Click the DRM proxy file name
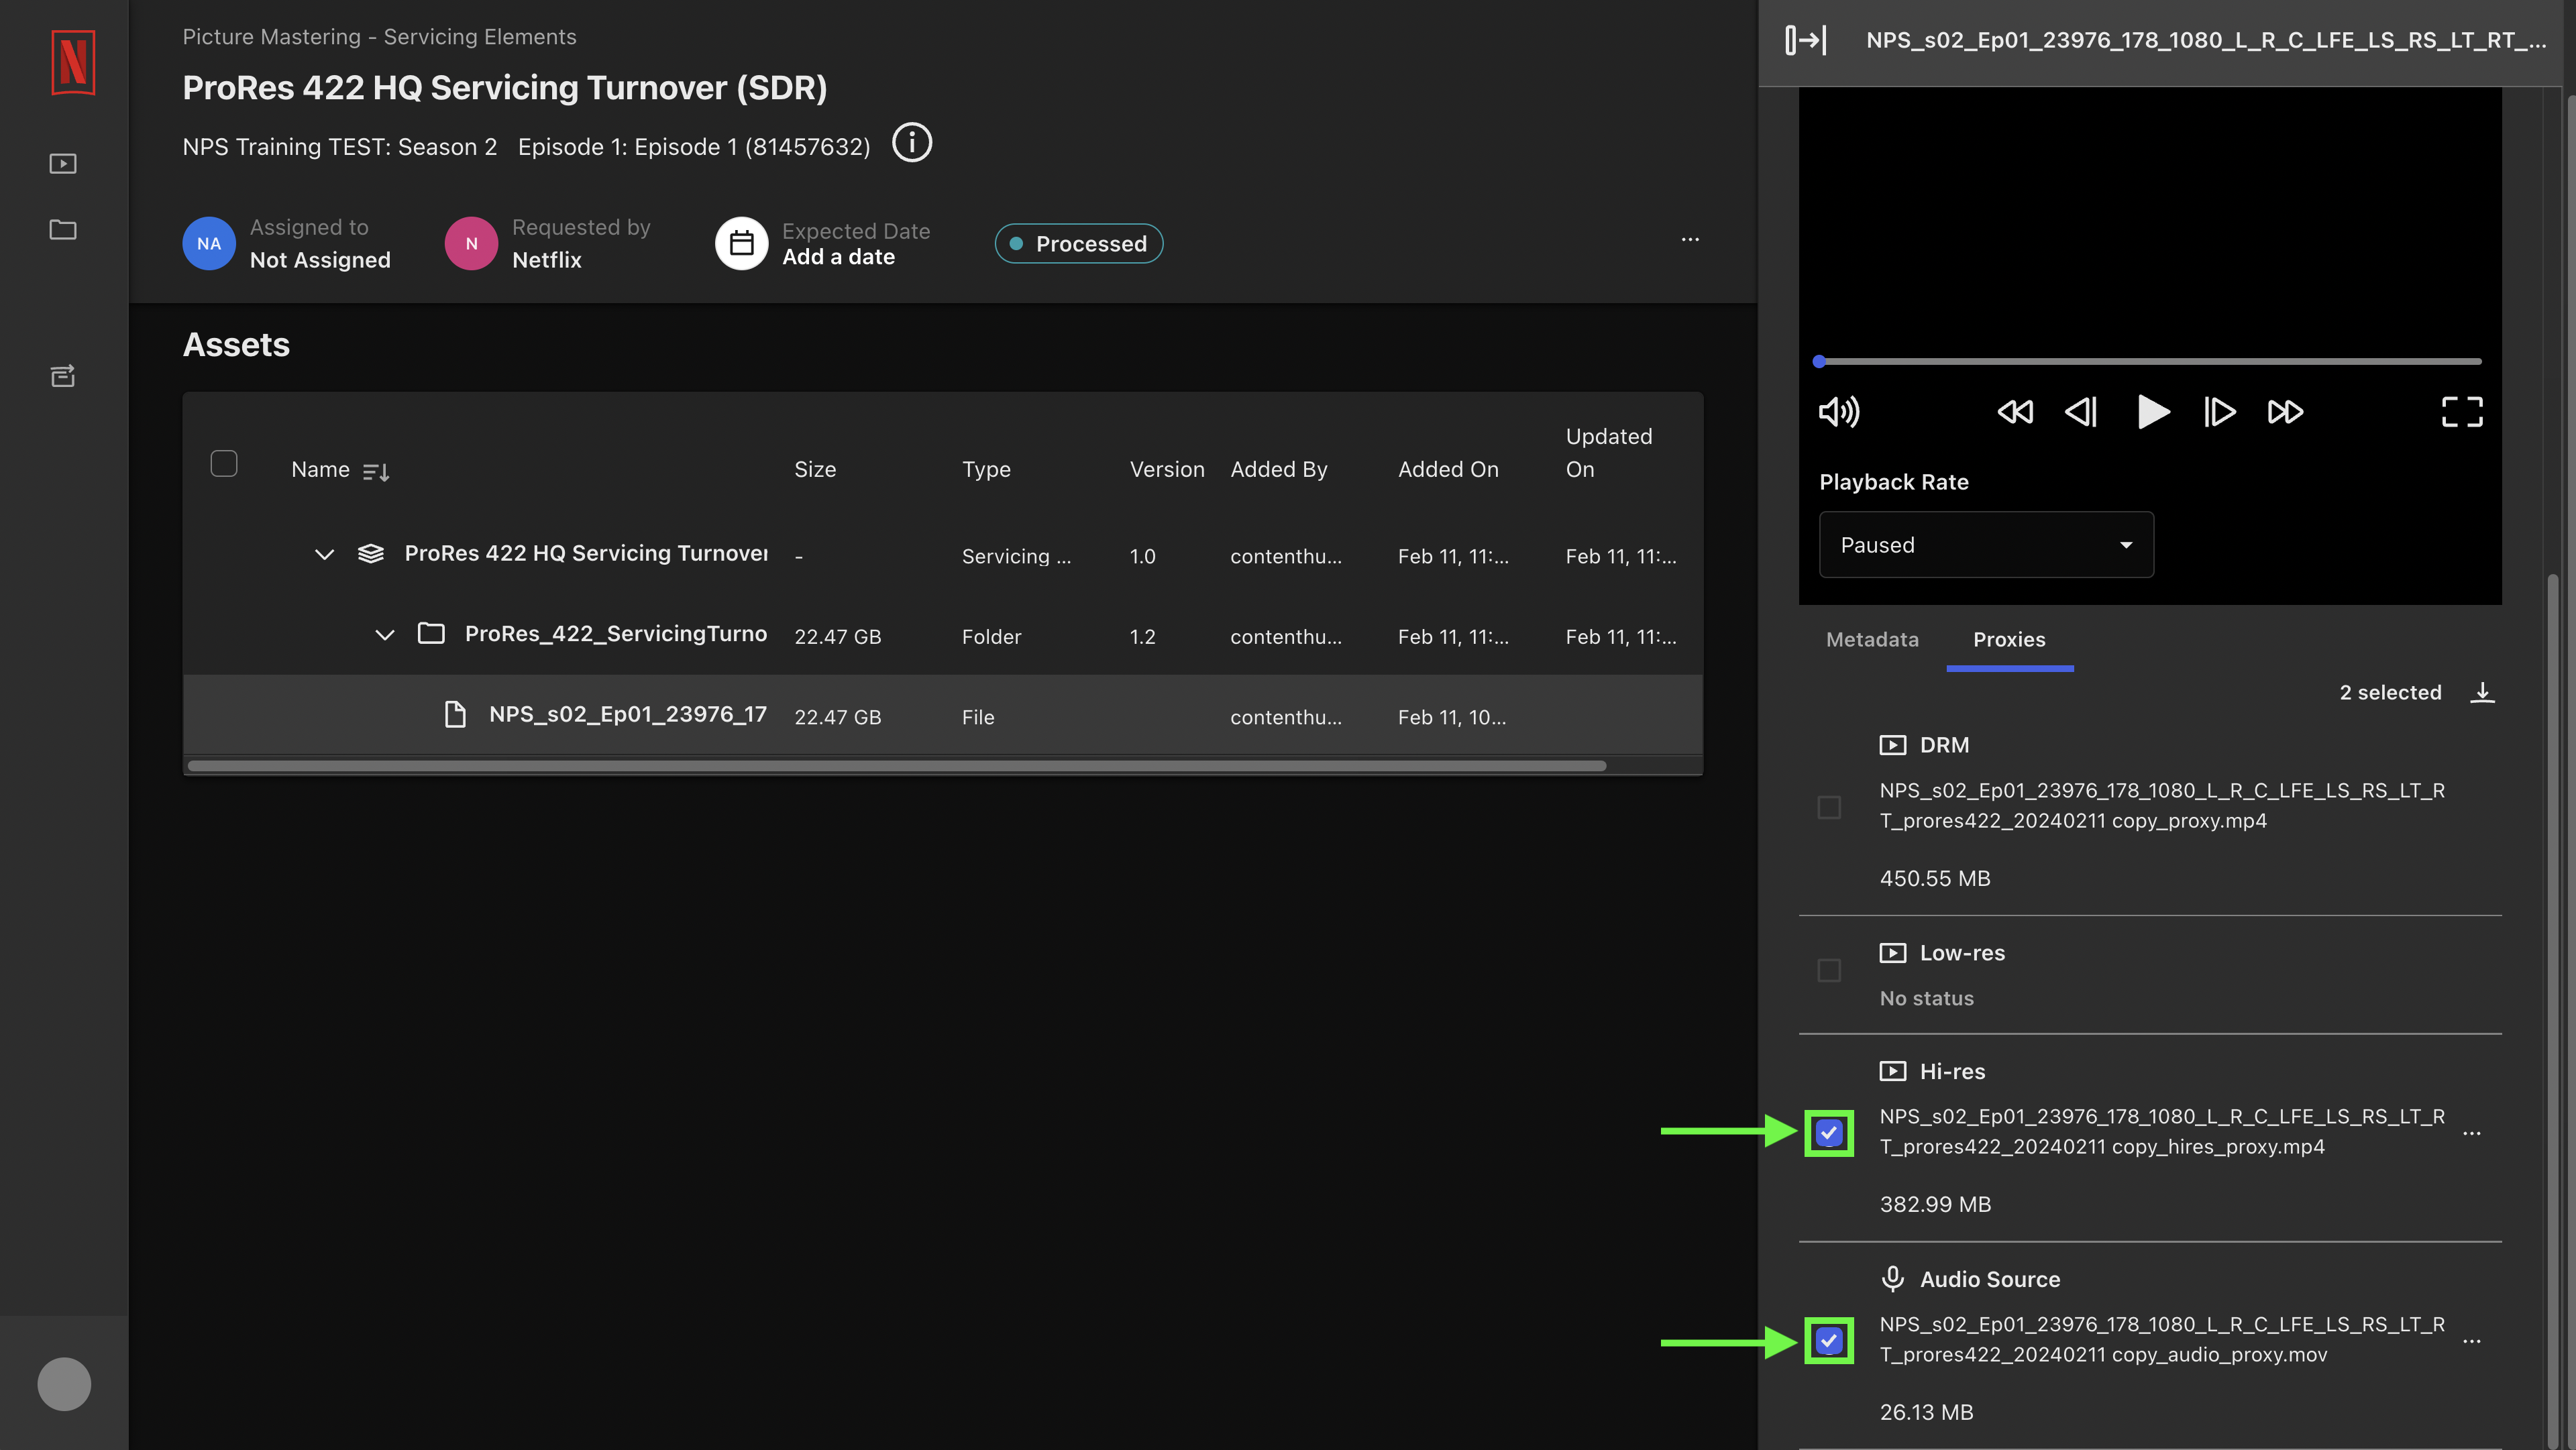 2162,805
